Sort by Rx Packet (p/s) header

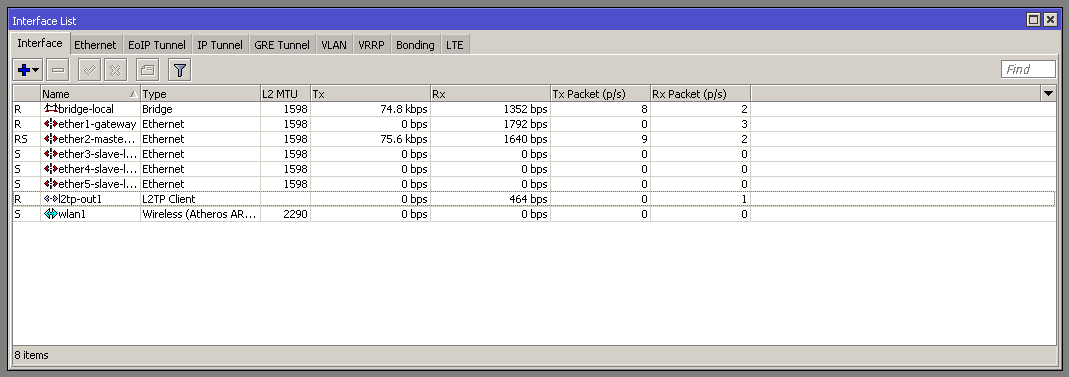click(700, 94)
